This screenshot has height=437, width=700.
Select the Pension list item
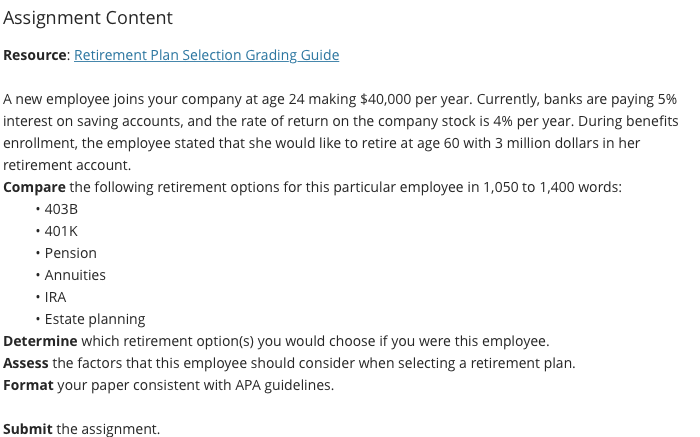(x=71, y=253)
